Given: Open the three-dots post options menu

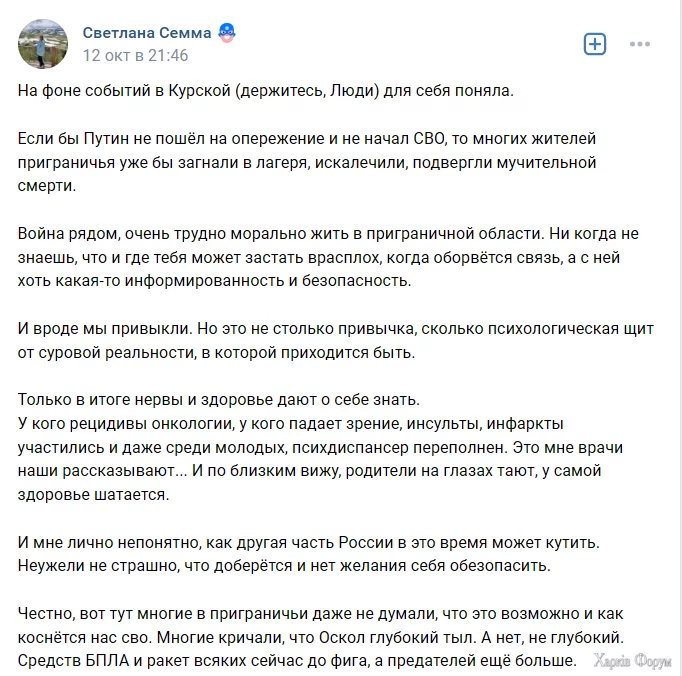Looking at the screenshot, I should point(640,44).
